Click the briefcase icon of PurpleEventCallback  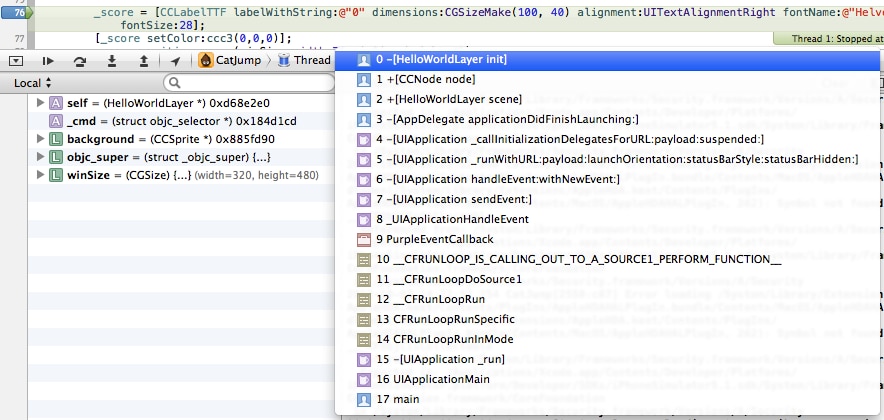pyautogui.click(x=364, y=240)
